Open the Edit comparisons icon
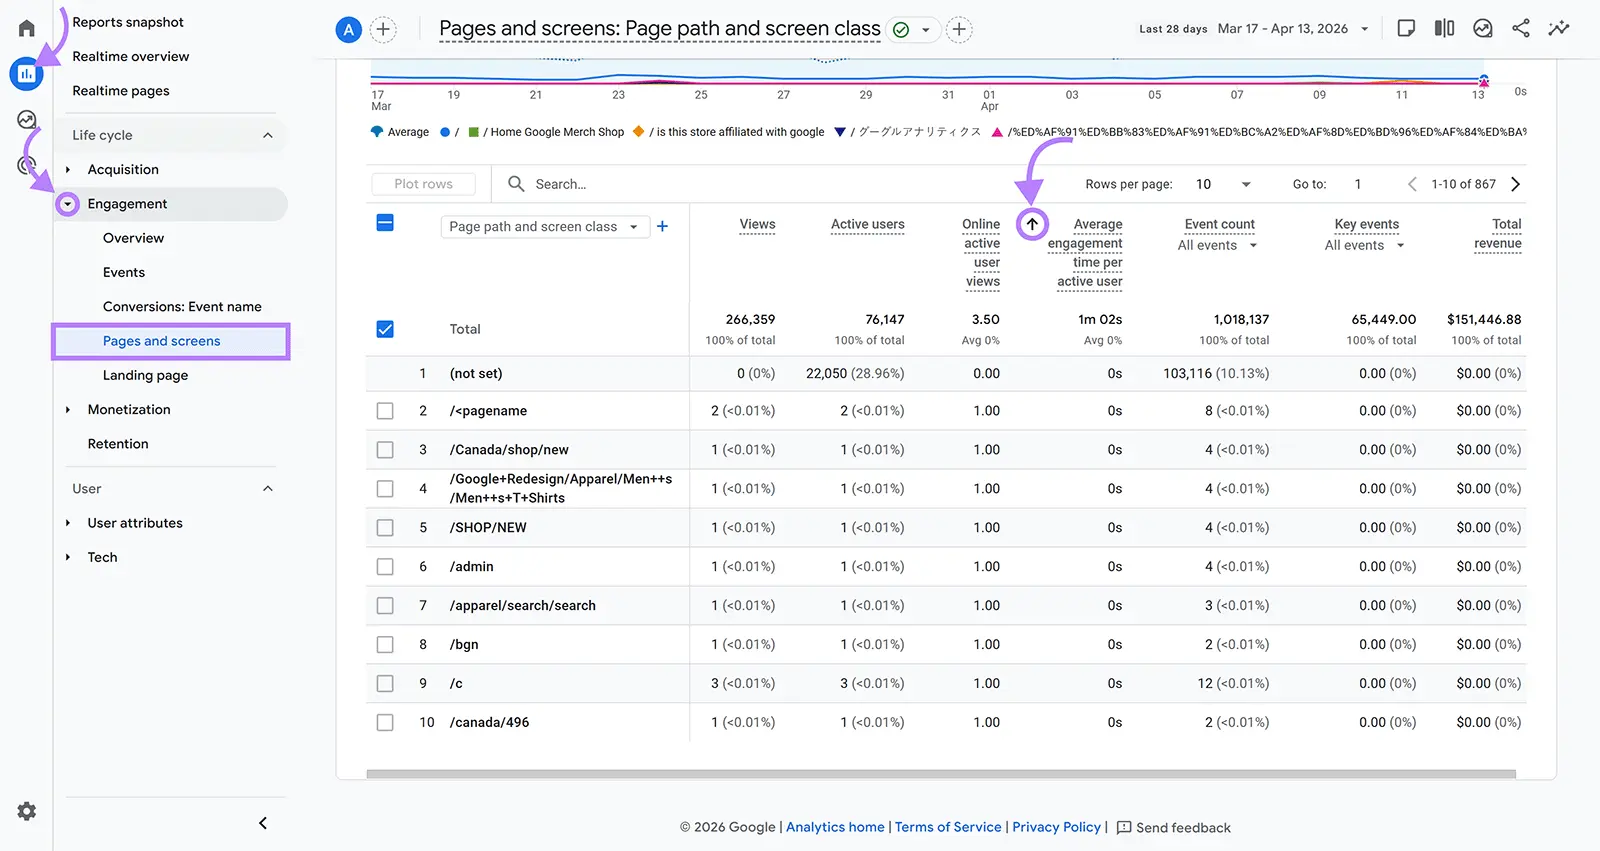 [1444, 28]
